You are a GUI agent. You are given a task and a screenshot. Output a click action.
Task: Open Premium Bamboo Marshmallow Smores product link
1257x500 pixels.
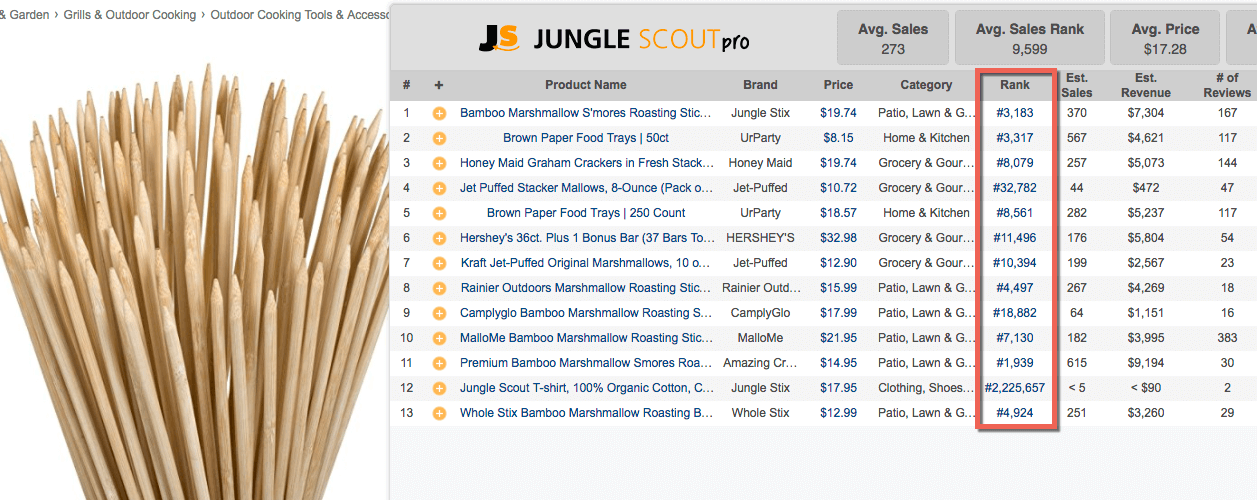[x=586, y=363]
